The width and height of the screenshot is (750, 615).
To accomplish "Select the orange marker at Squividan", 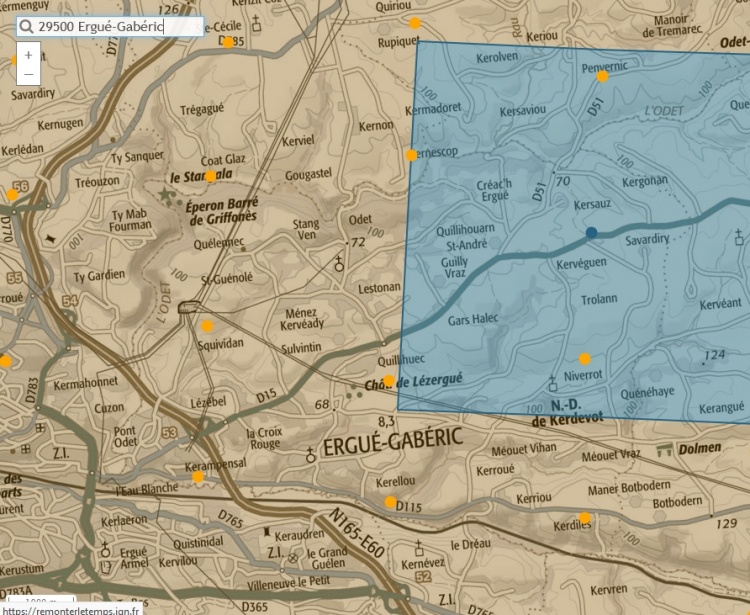I will [207, 326].
